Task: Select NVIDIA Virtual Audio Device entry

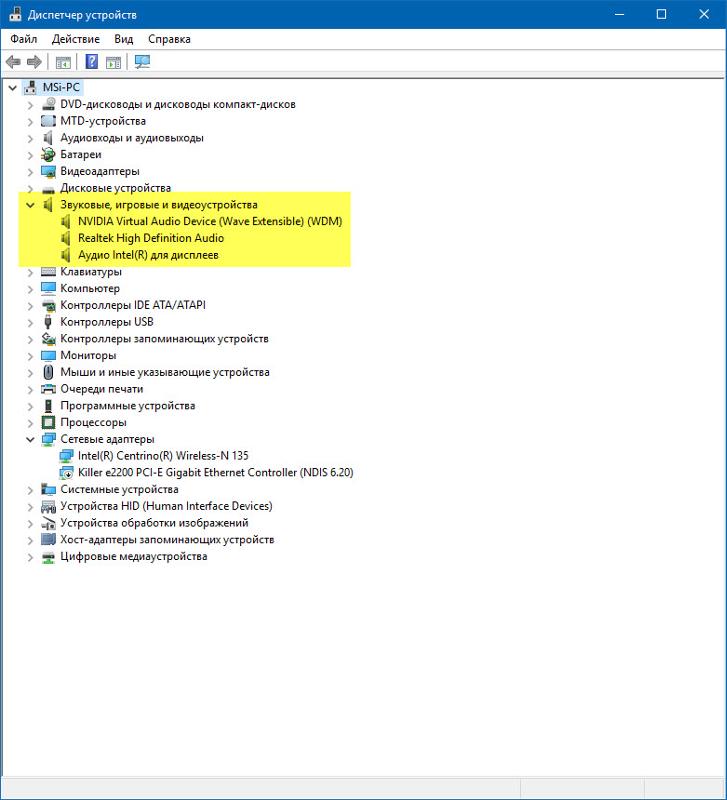Action: click(209, 221)
